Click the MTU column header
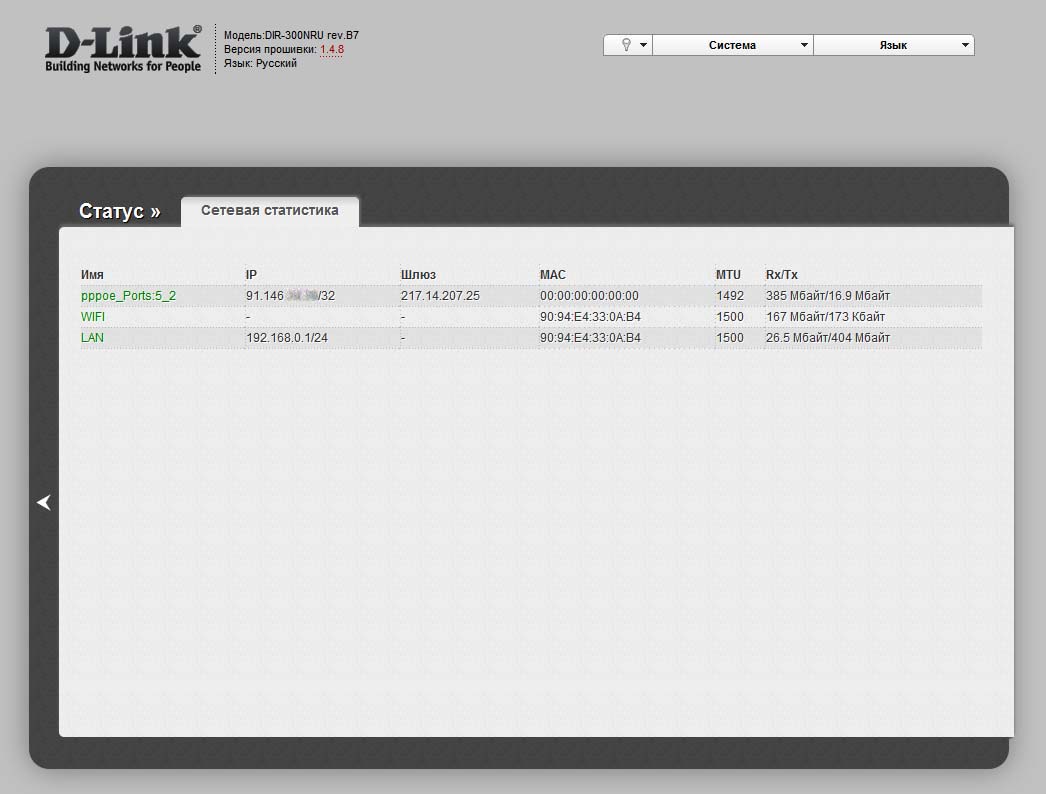The height and width of the screenshot is (794, 1046). [x=728, y=275]
